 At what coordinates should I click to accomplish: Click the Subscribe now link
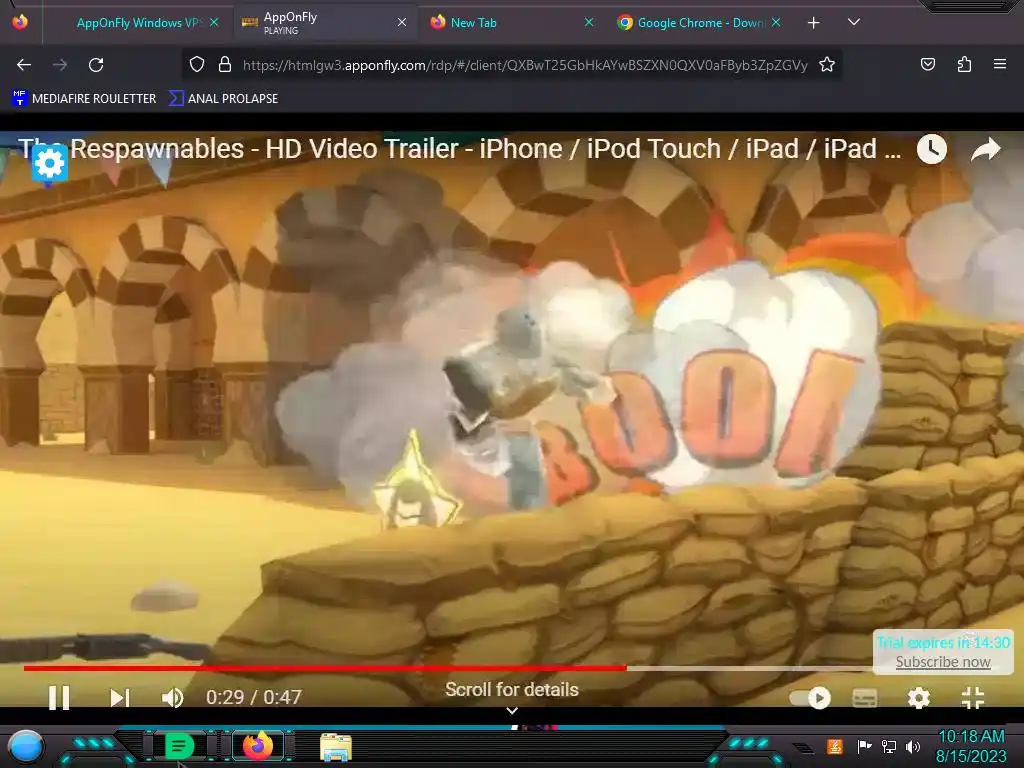pos(943,662)
